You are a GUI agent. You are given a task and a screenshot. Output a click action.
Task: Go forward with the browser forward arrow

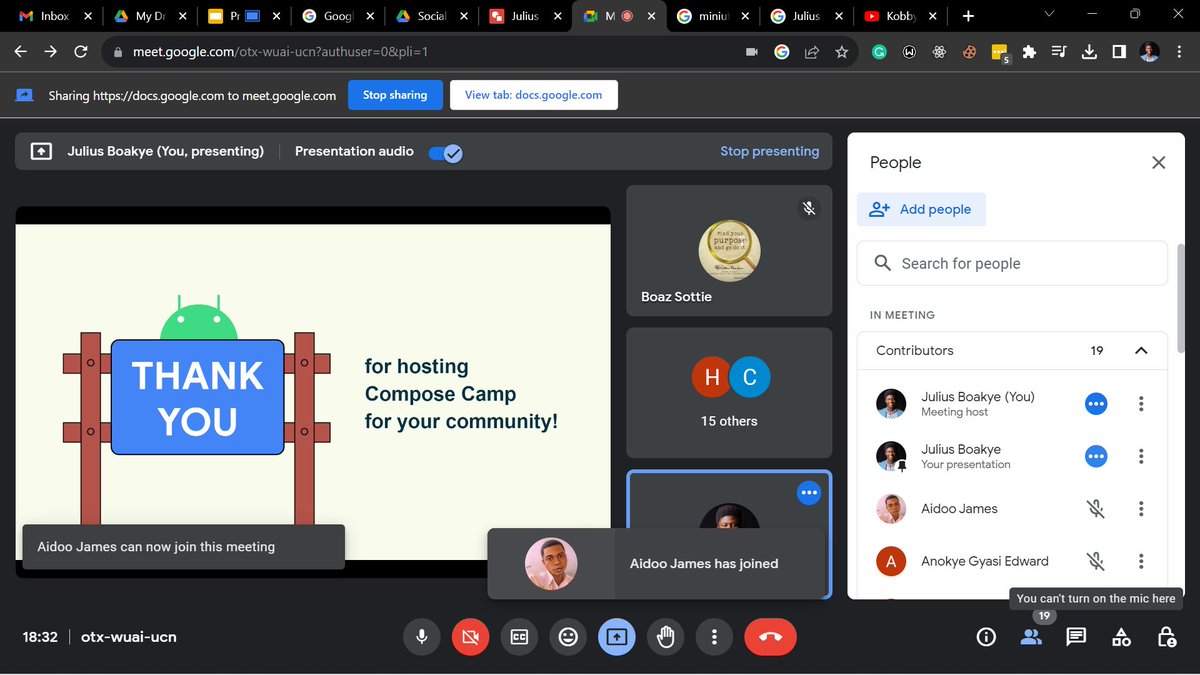tap(51, 52)
